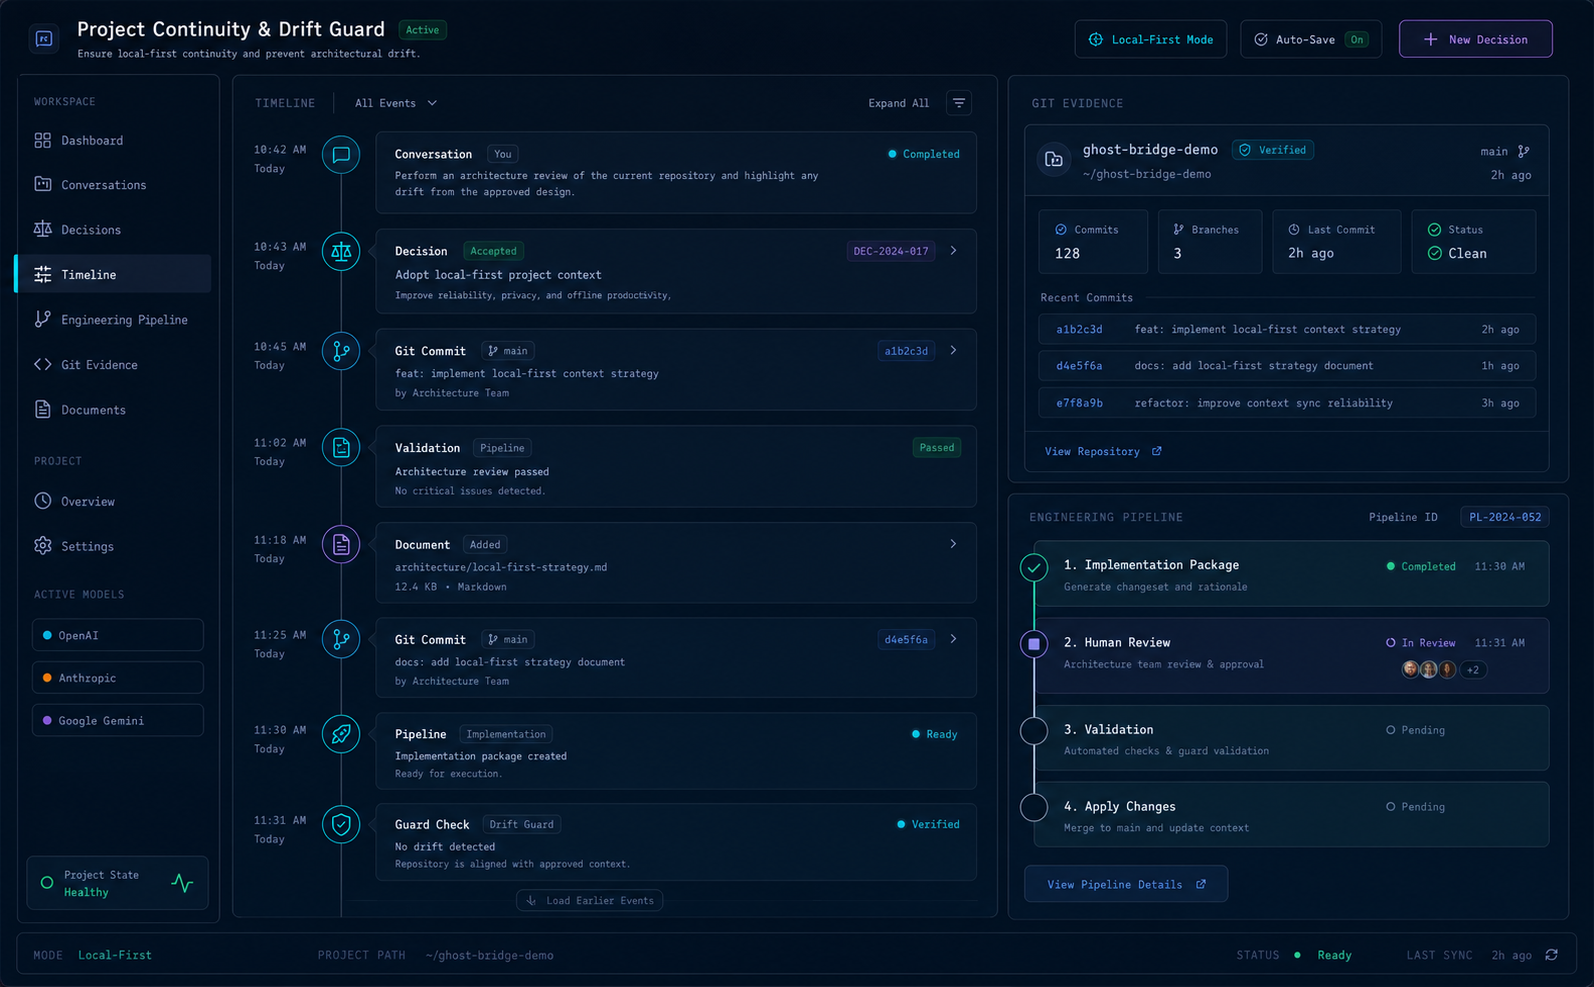Click the ~/ghost-bridge-demo path in status bar
The height and width of the screenshot is (987, 1594).
click(489, 955)
